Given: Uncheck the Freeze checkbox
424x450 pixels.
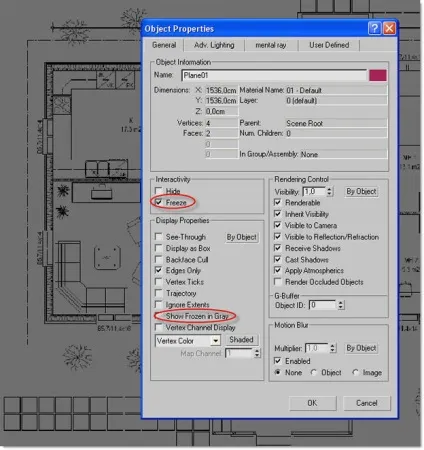Looking at the screenshot, I should coord(159,202).
